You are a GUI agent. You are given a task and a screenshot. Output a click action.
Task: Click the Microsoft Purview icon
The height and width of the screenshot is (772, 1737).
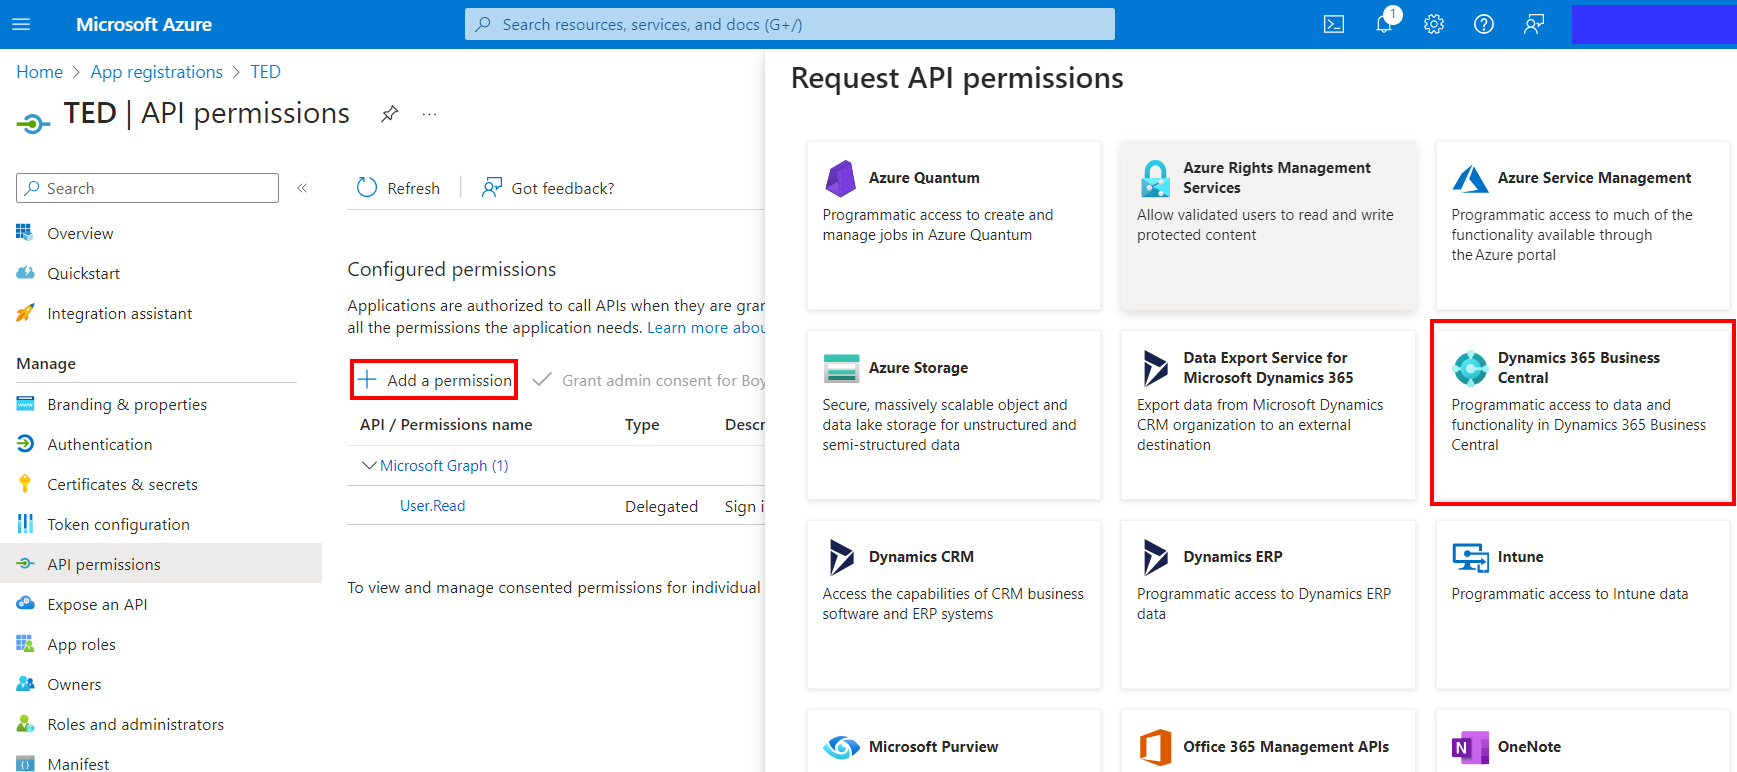(x=841, y=747)
